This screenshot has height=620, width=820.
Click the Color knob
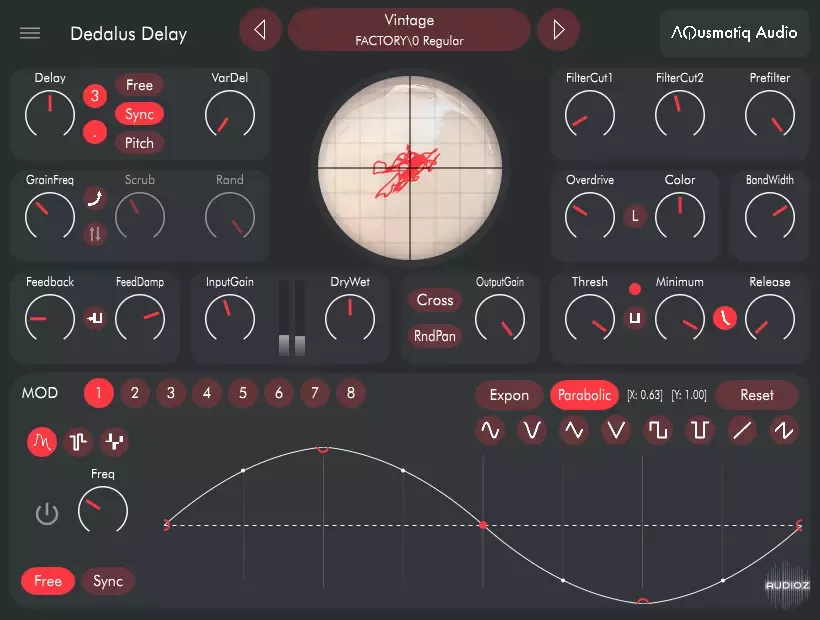pyautogui.click(x=679, y=216)
